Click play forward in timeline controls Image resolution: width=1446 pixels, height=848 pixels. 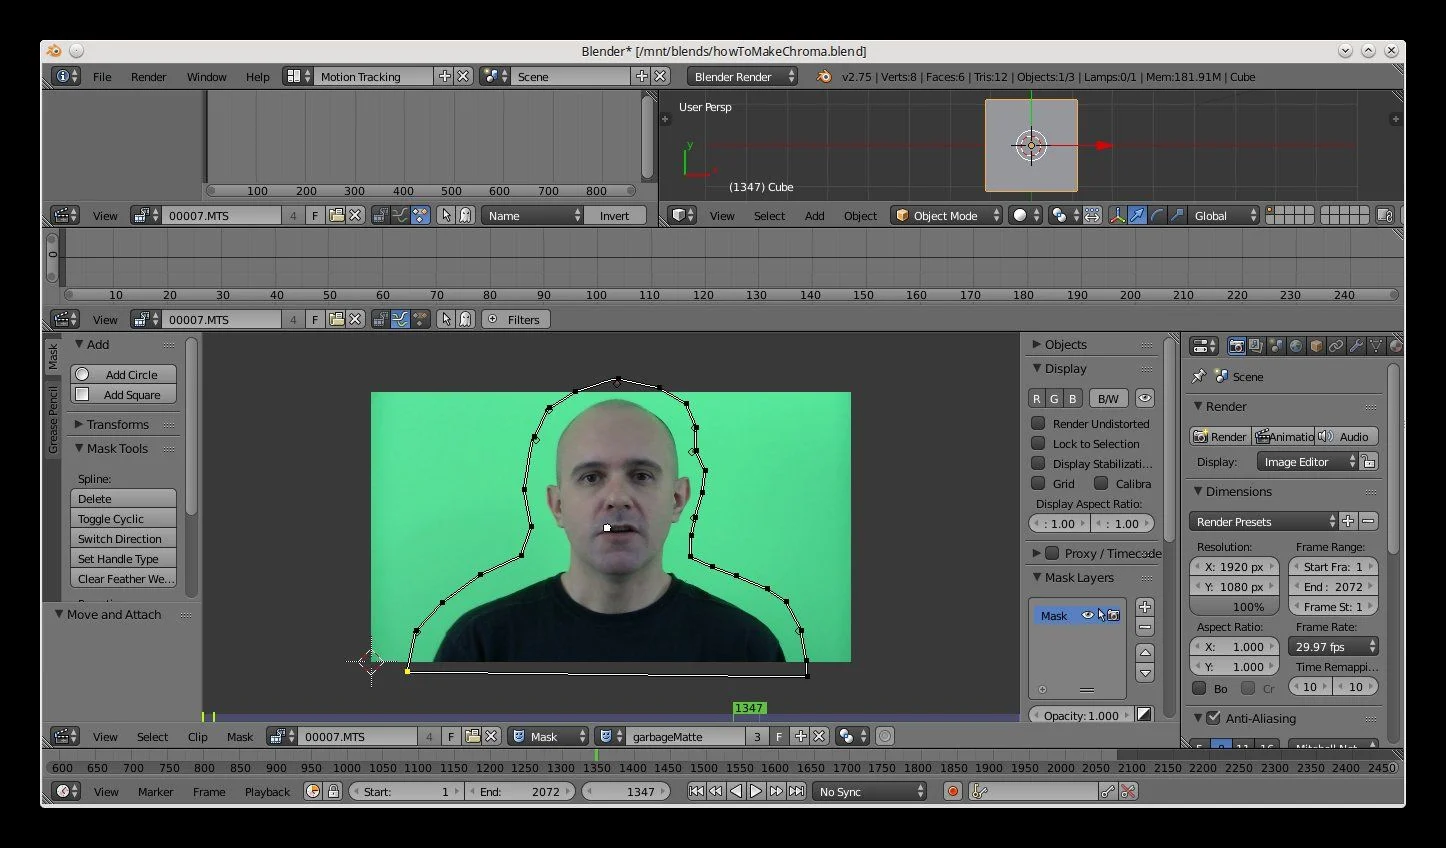click(756, 791)
